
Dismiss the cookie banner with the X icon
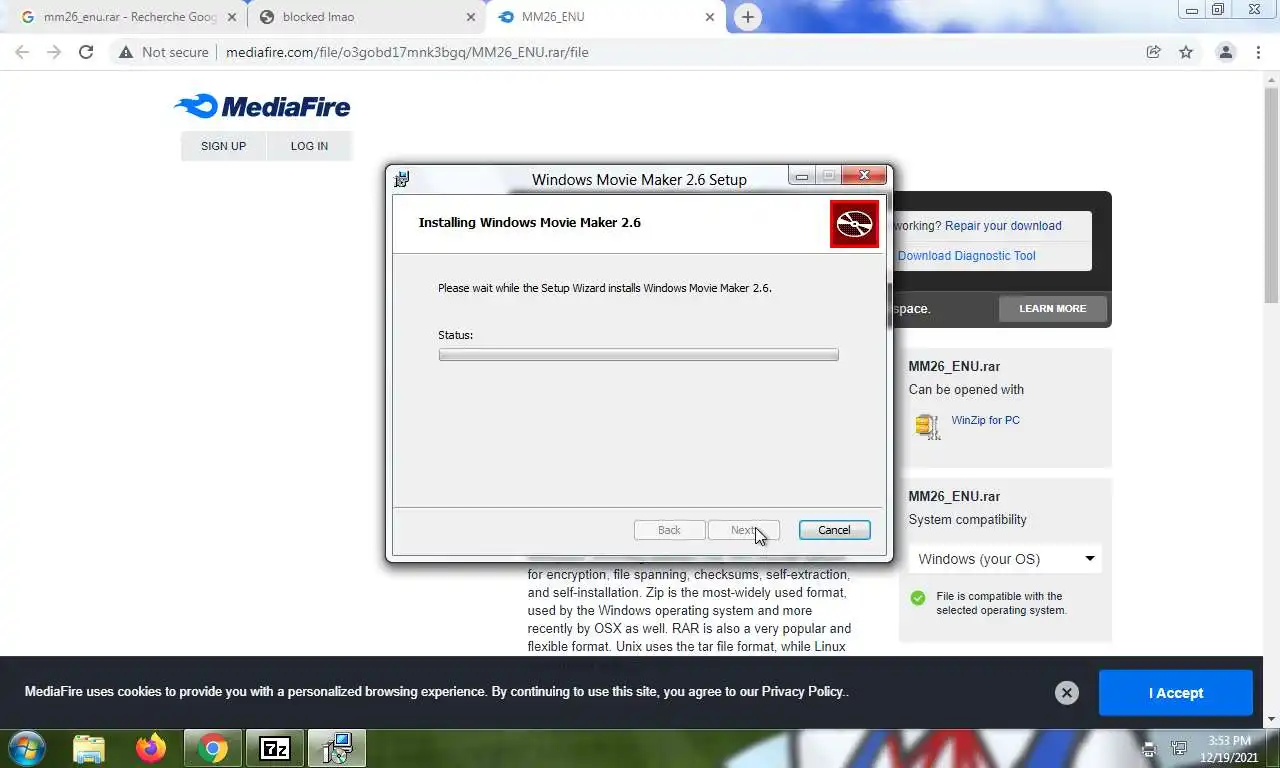tap(1067, 693)
